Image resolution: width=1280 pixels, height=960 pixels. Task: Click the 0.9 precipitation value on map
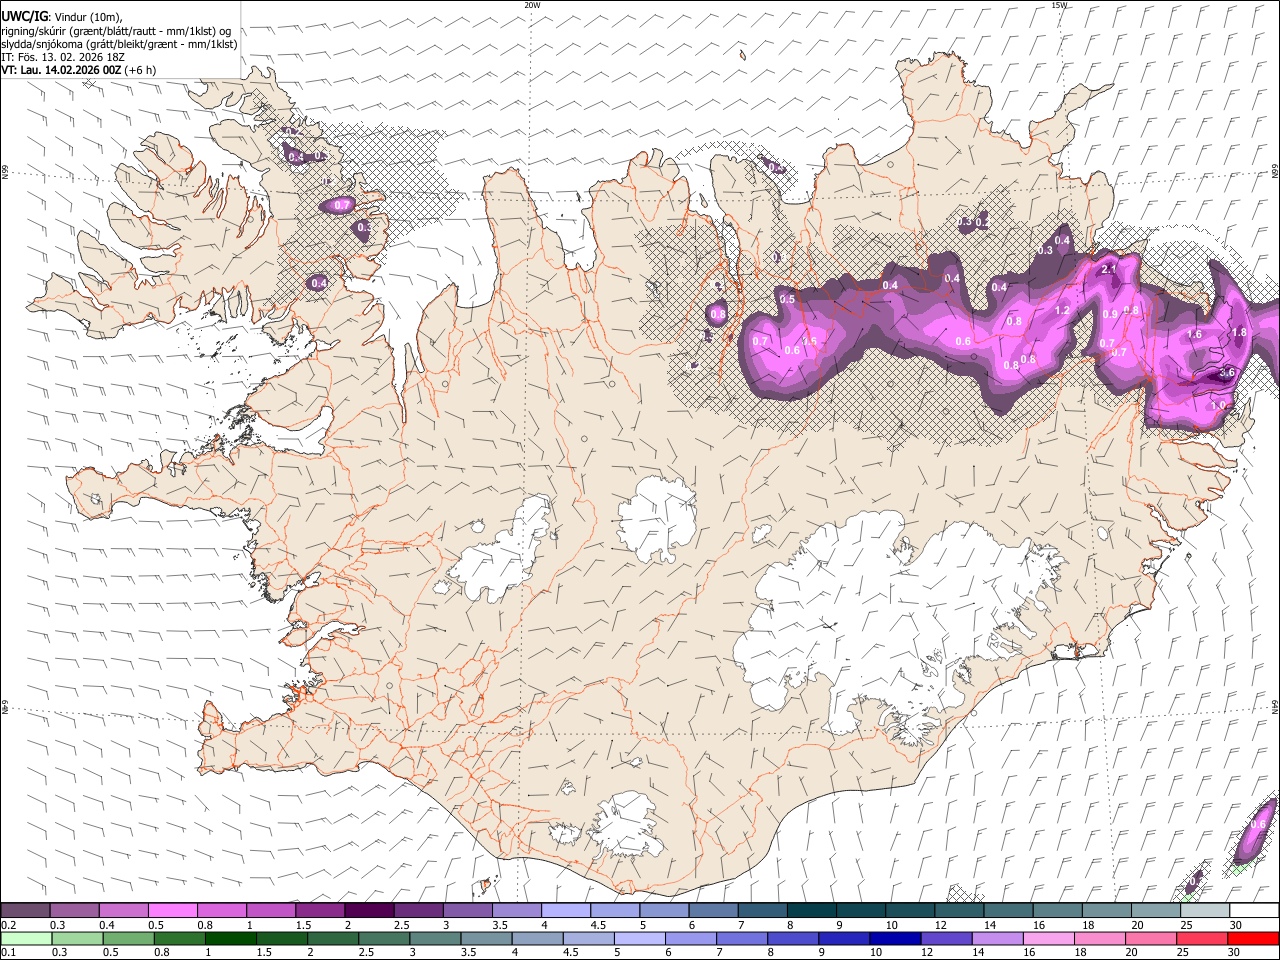(1110, 314)
